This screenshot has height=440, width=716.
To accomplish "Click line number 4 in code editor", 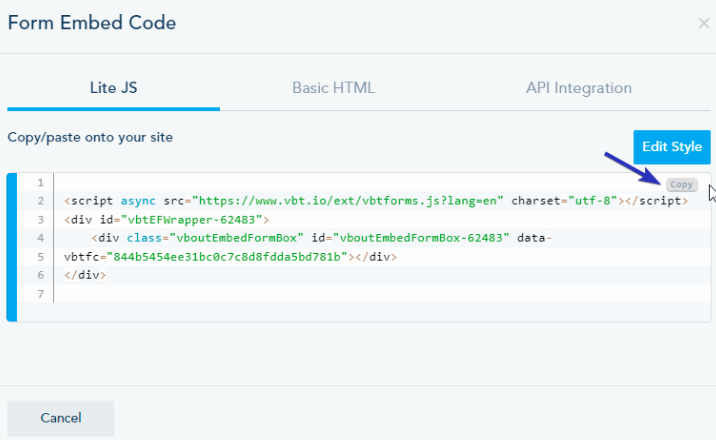I will point(40,238).
